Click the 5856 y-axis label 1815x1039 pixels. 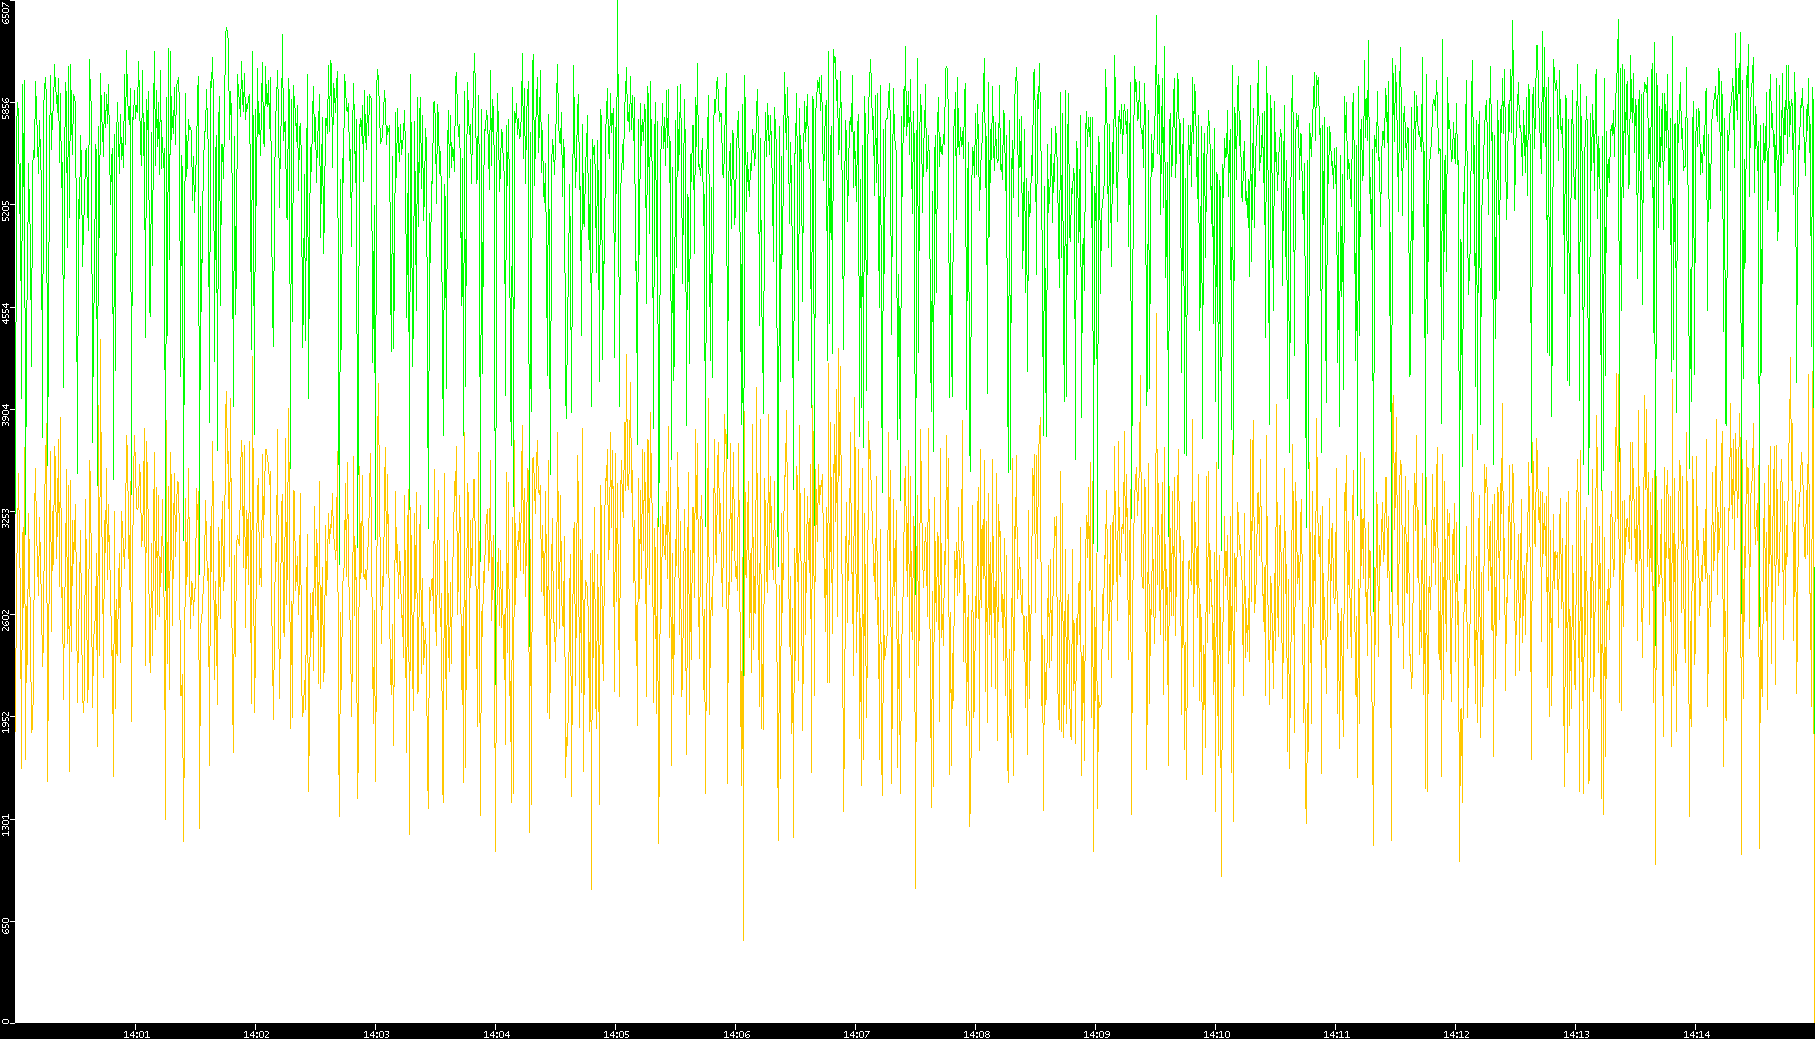tap(6, 108)
